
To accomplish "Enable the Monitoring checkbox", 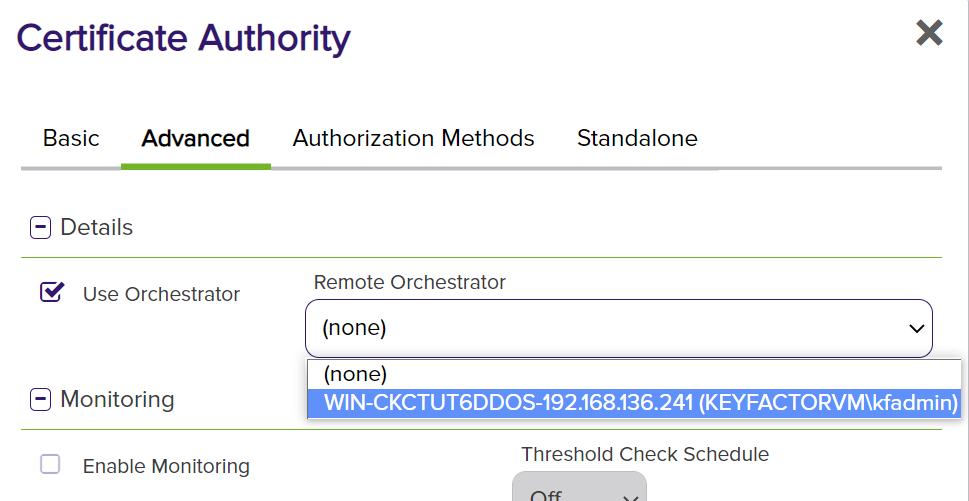I will coord(50,464).
